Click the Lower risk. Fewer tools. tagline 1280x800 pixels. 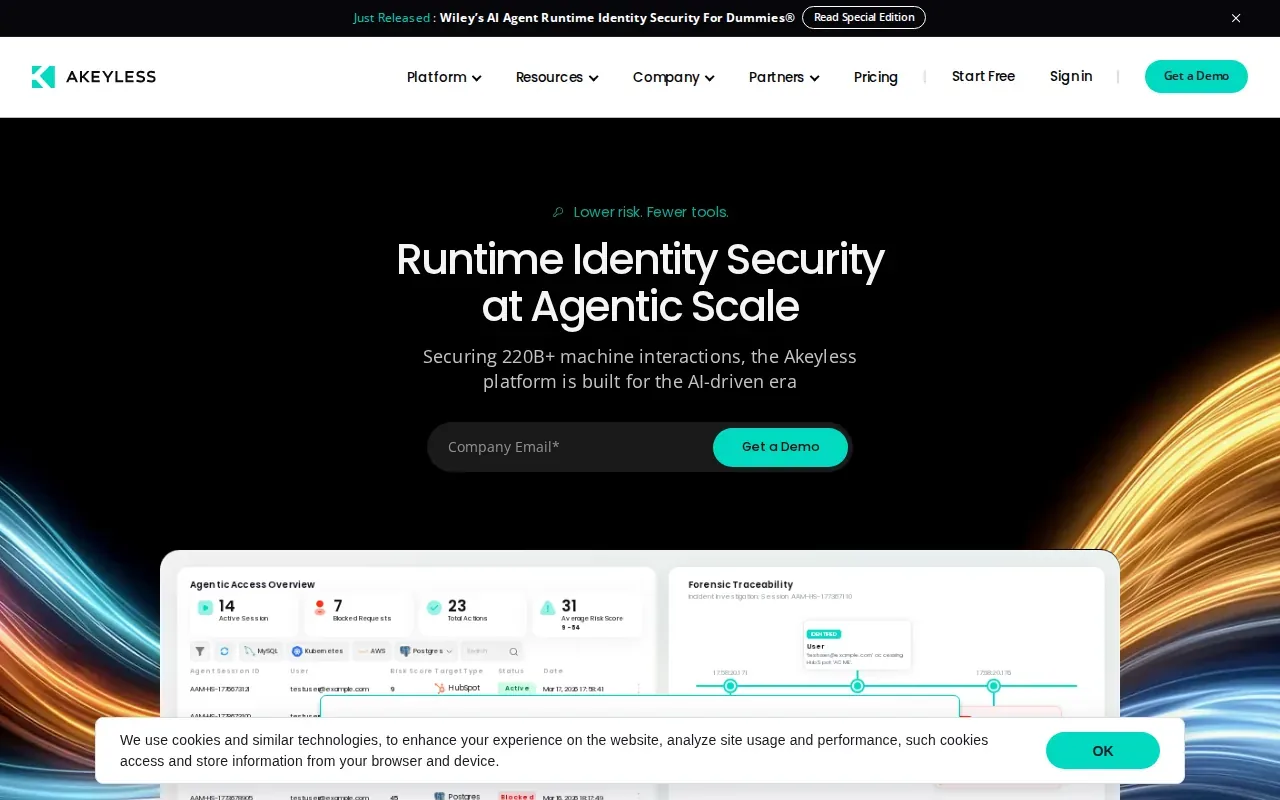click(x=651, y=212)
